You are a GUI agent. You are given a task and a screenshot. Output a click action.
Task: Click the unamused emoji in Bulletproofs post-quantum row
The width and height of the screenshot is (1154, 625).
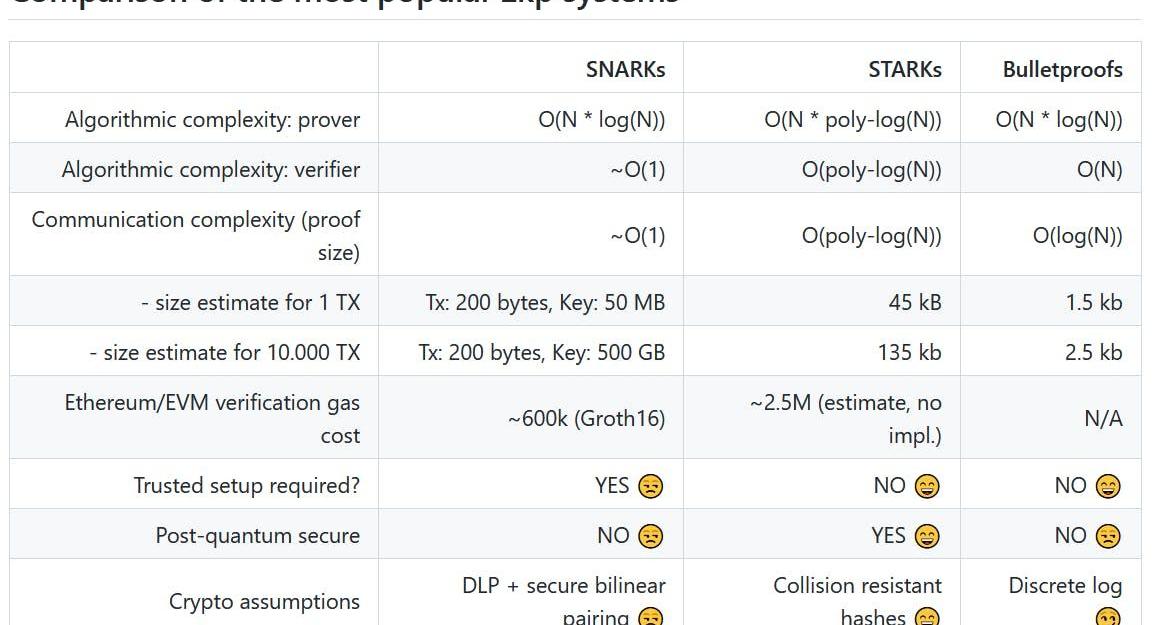[1108, 536]
